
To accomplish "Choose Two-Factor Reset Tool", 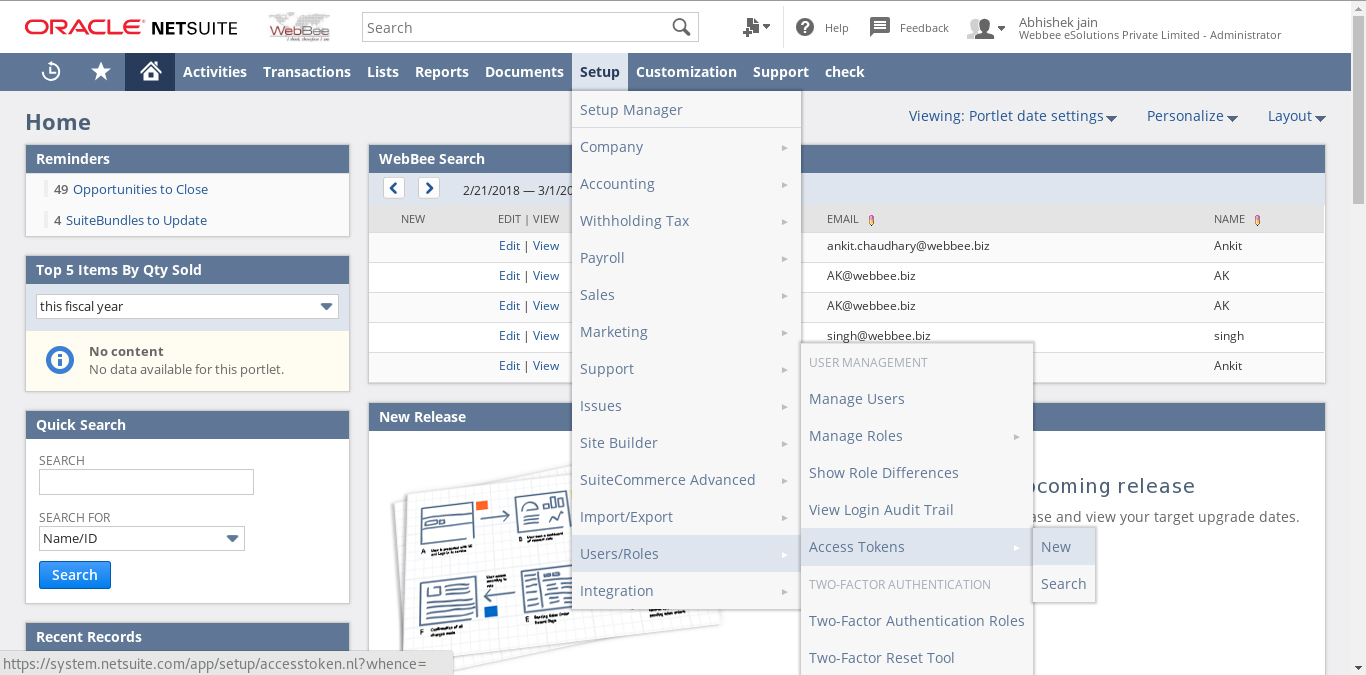I will 916,658.
